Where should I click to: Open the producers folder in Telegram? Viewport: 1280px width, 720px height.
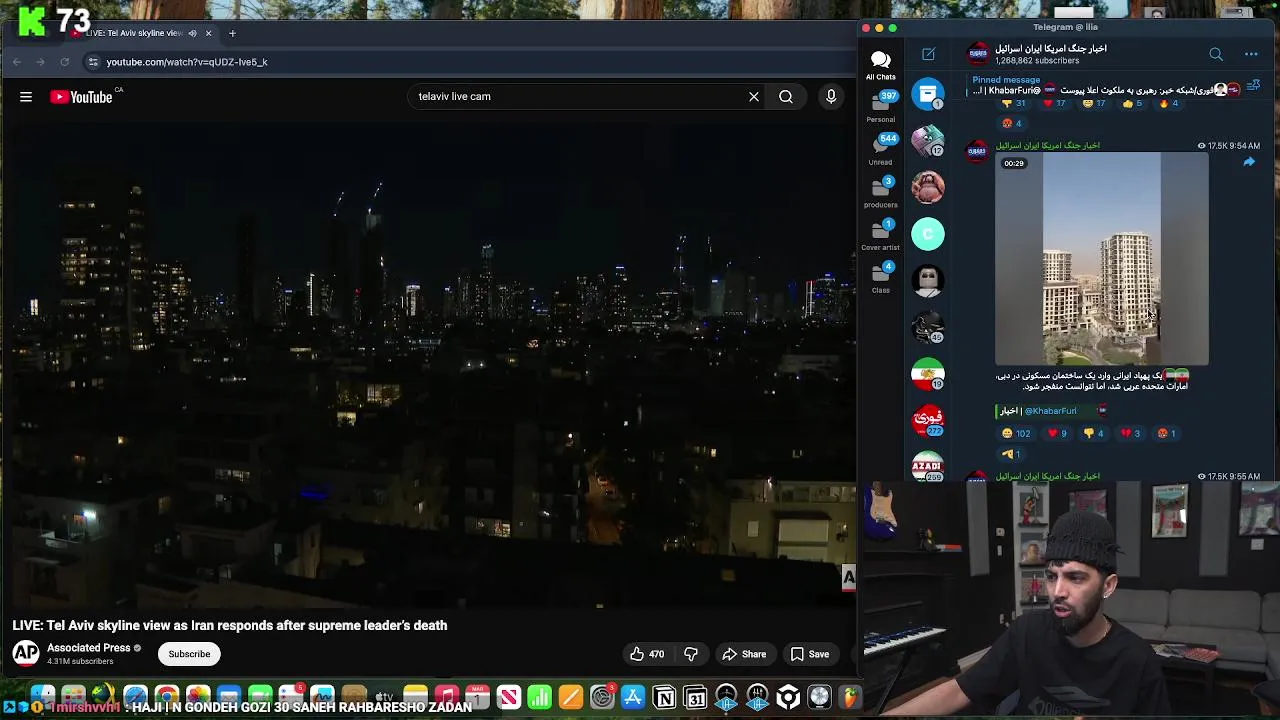(x=881, y=192)
